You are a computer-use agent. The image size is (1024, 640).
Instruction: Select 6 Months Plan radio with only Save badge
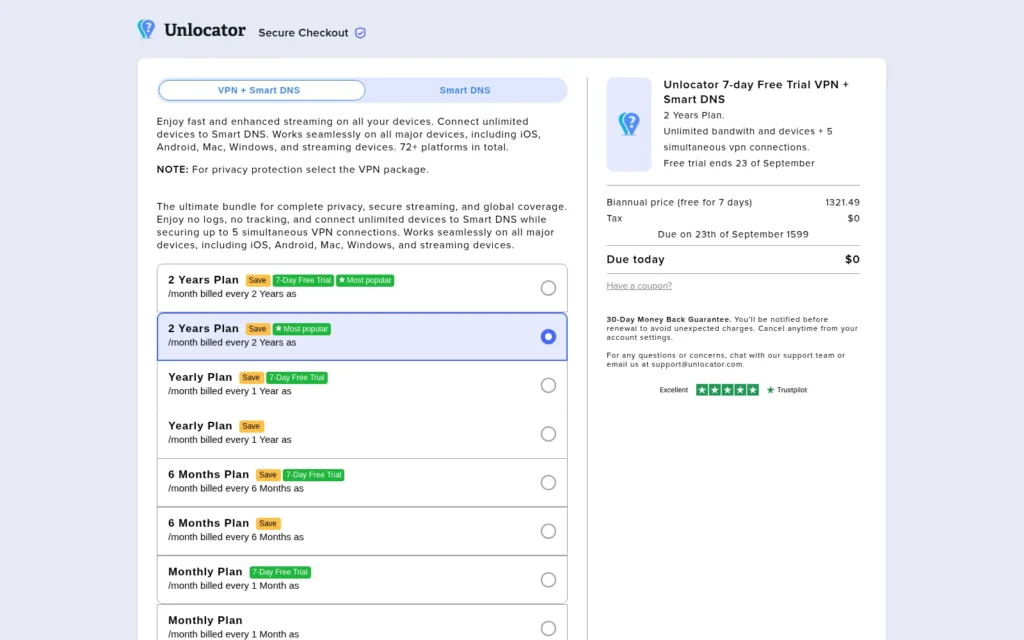pos(548,531)
